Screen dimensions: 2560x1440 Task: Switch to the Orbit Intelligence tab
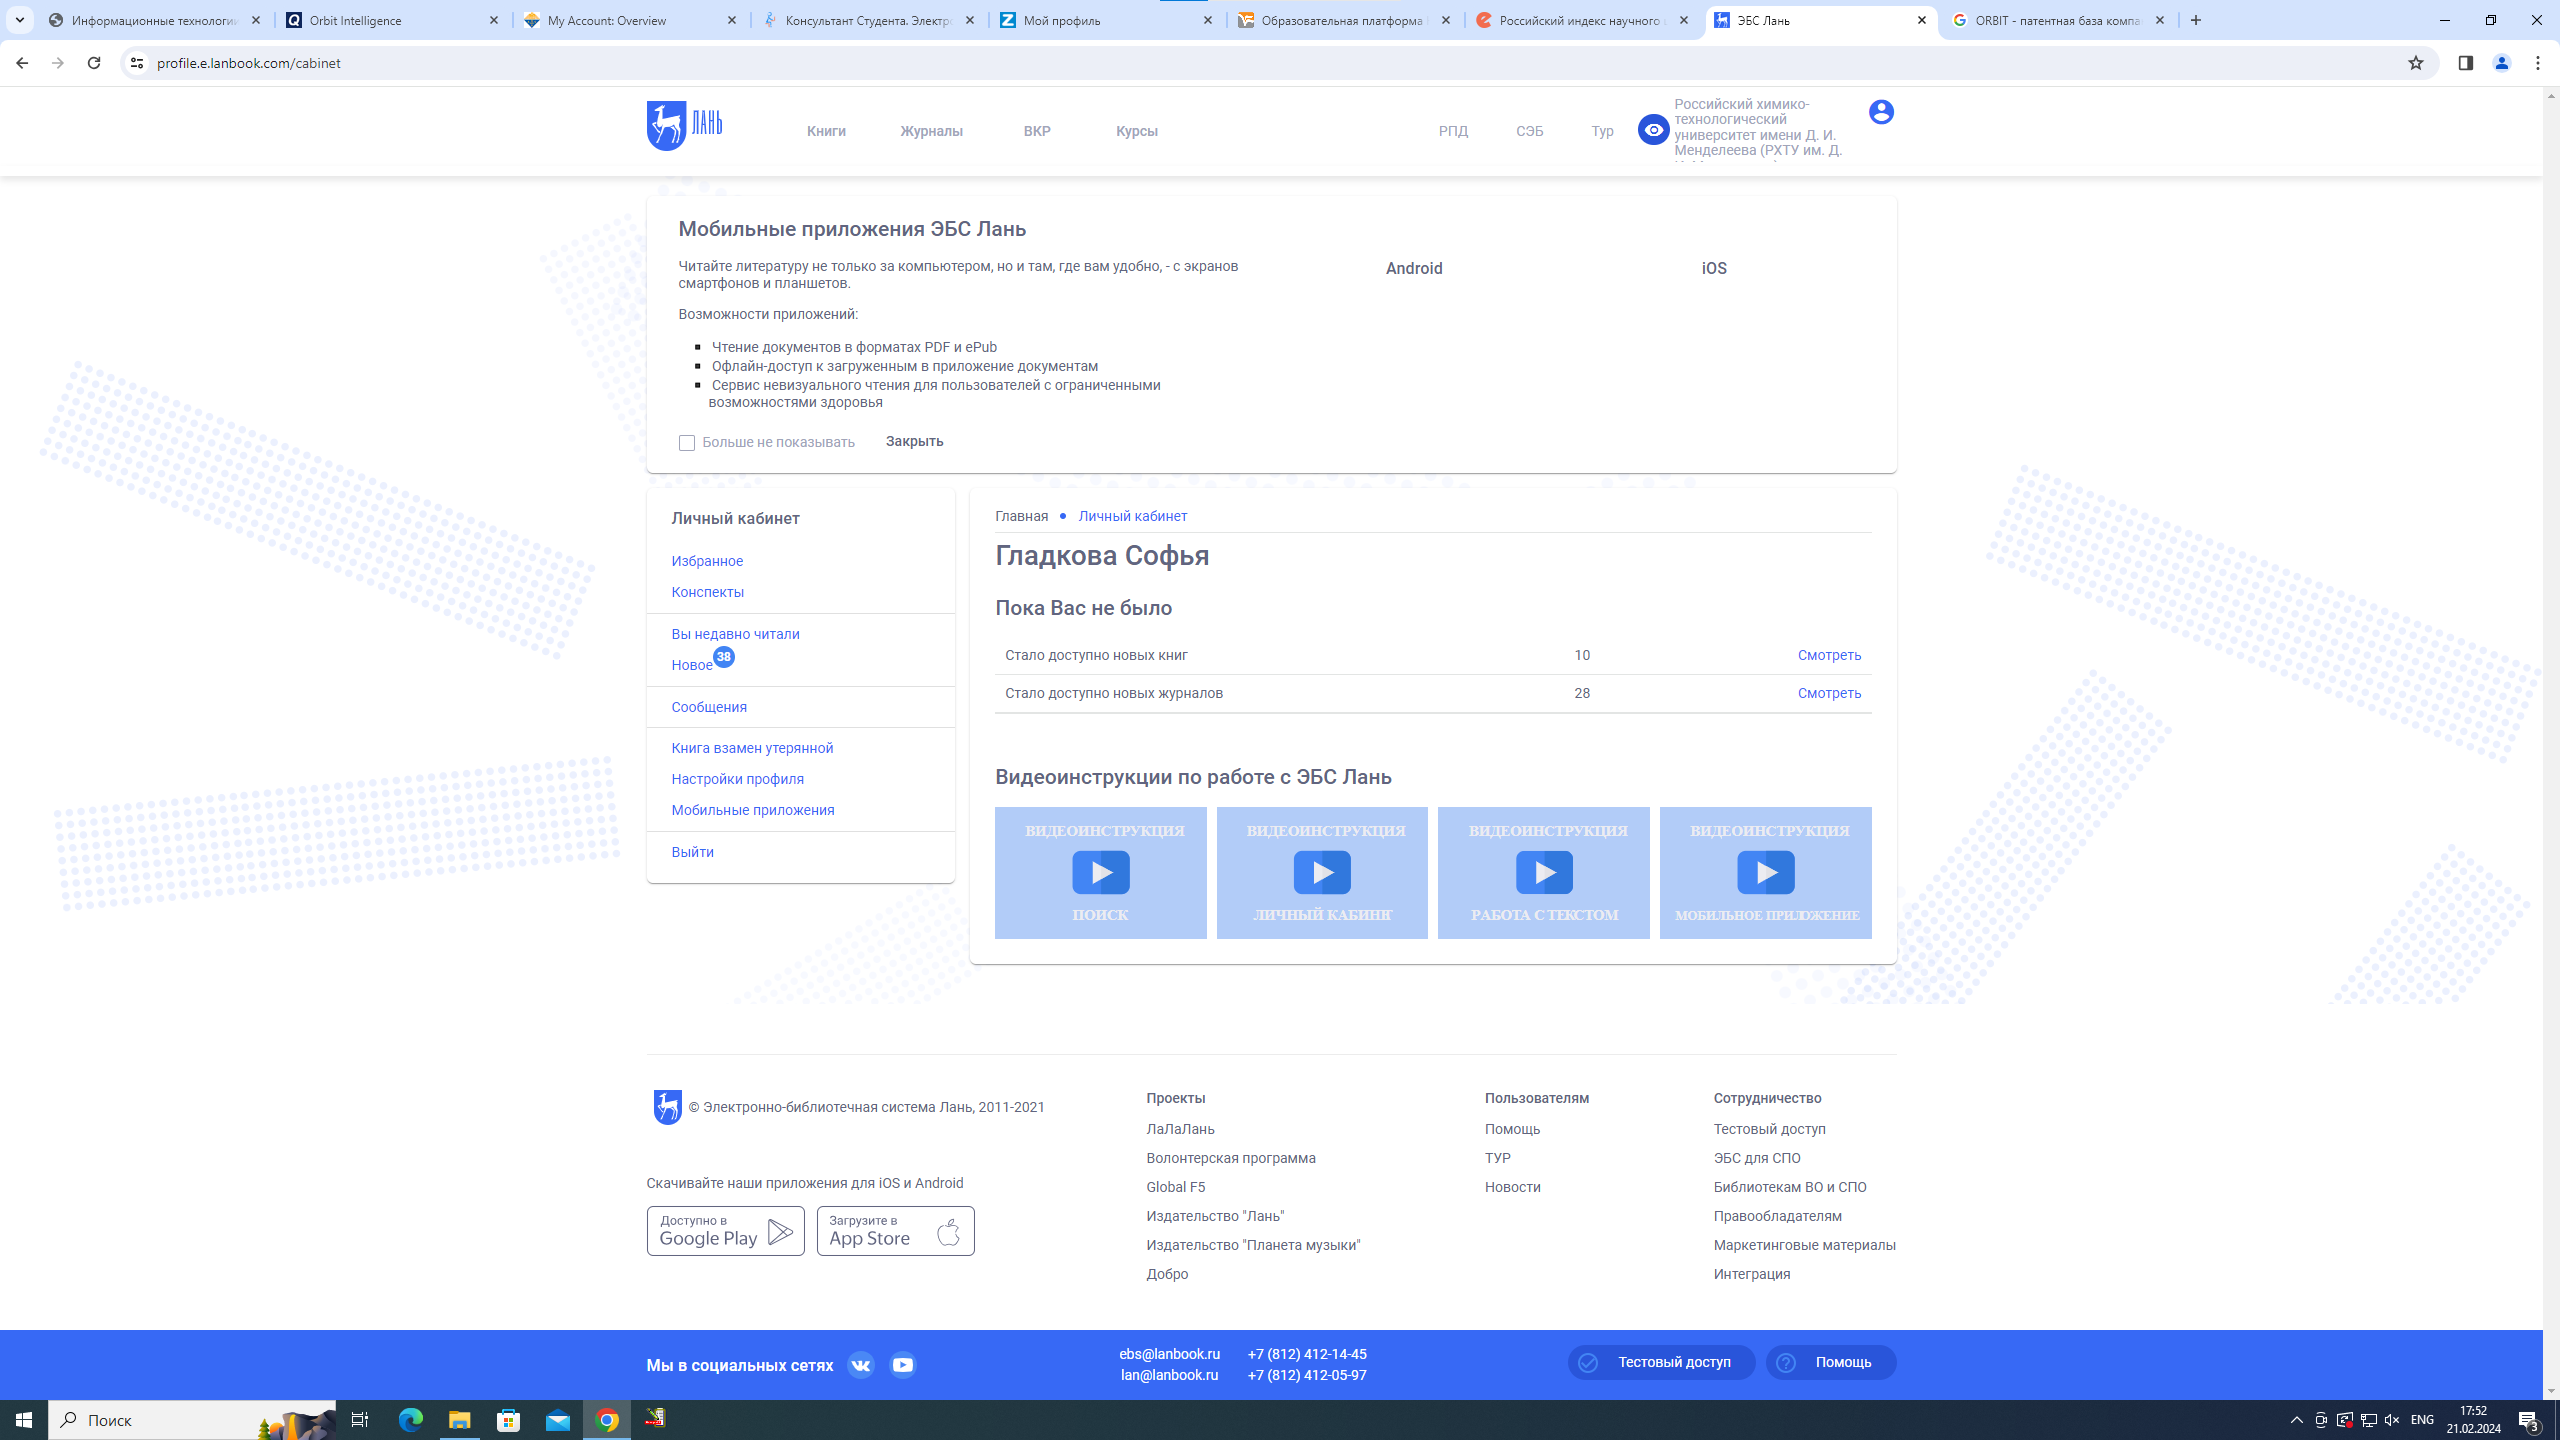(394, 20)
